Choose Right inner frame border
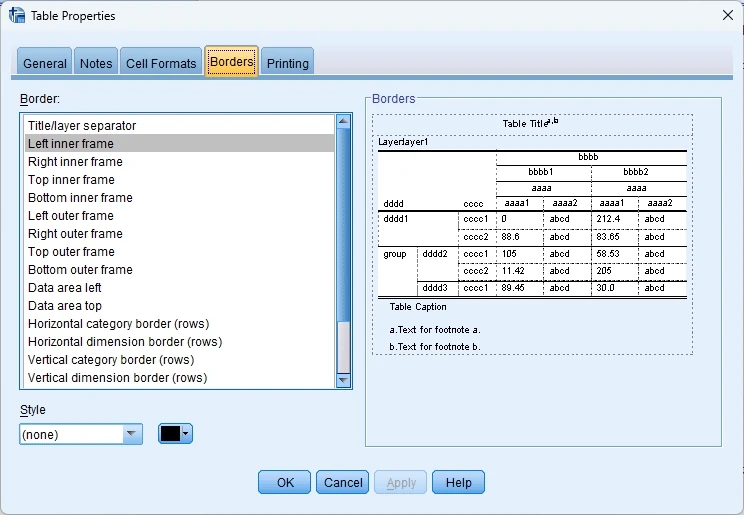This screenshot has height=515, width=744. [75, 162]
